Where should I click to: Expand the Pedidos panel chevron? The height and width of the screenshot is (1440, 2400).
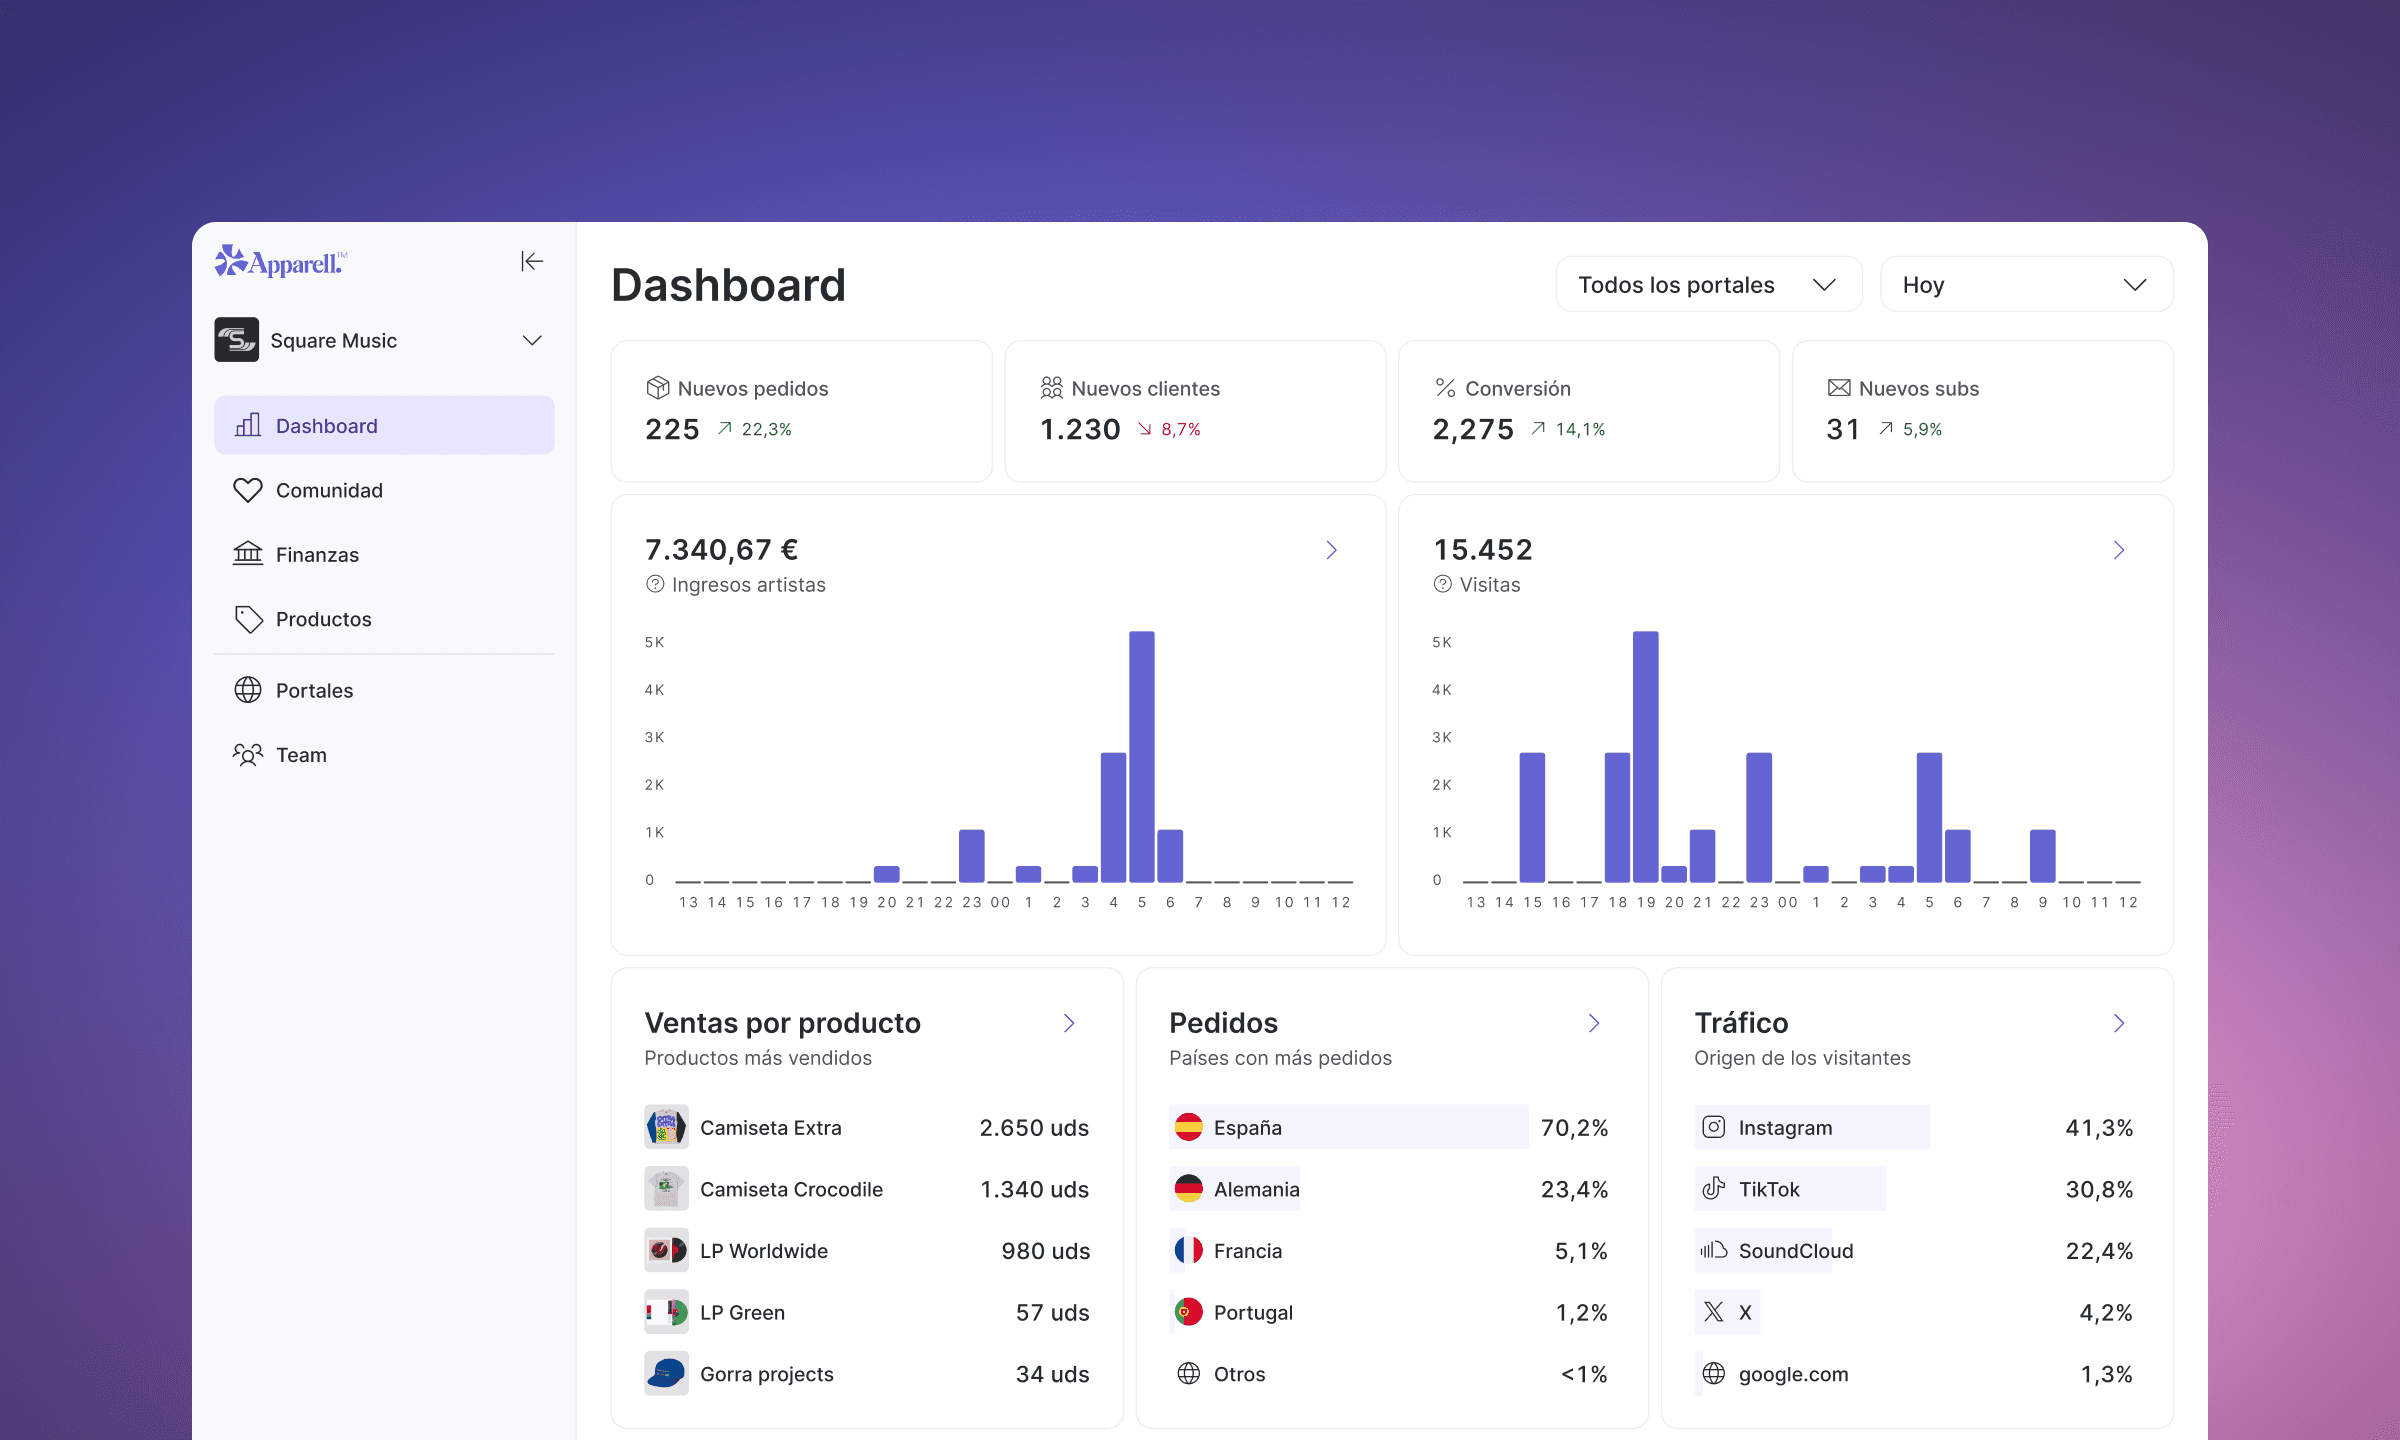pyautogui.click(x=1594, y=1023)
